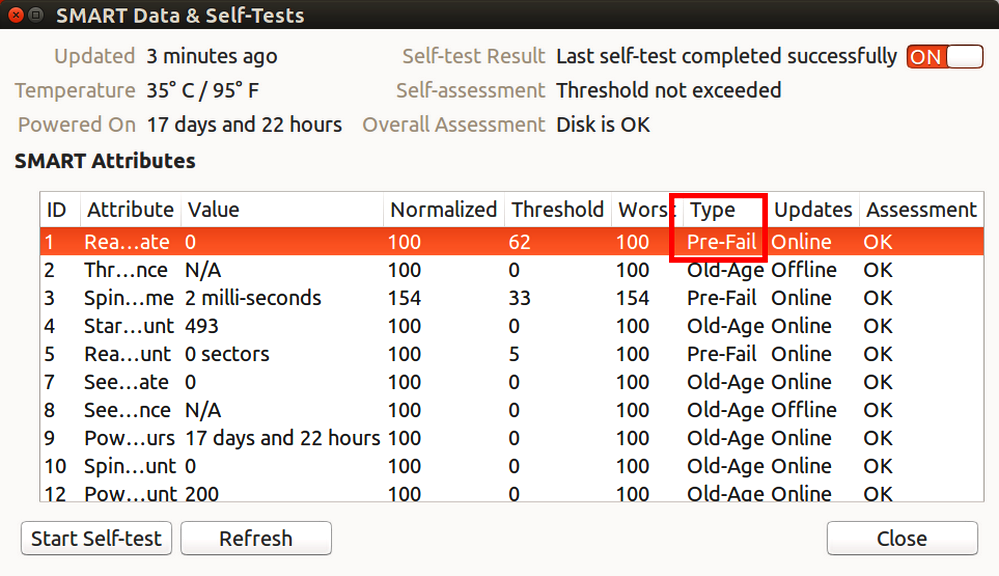Select attribute row ID 2 Offline

click(512, 270)
